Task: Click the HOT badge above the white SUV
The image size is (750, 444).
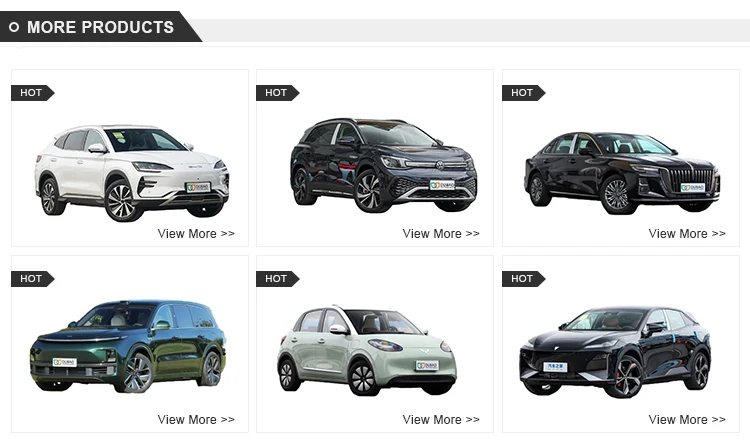Action: click(33, 93)
